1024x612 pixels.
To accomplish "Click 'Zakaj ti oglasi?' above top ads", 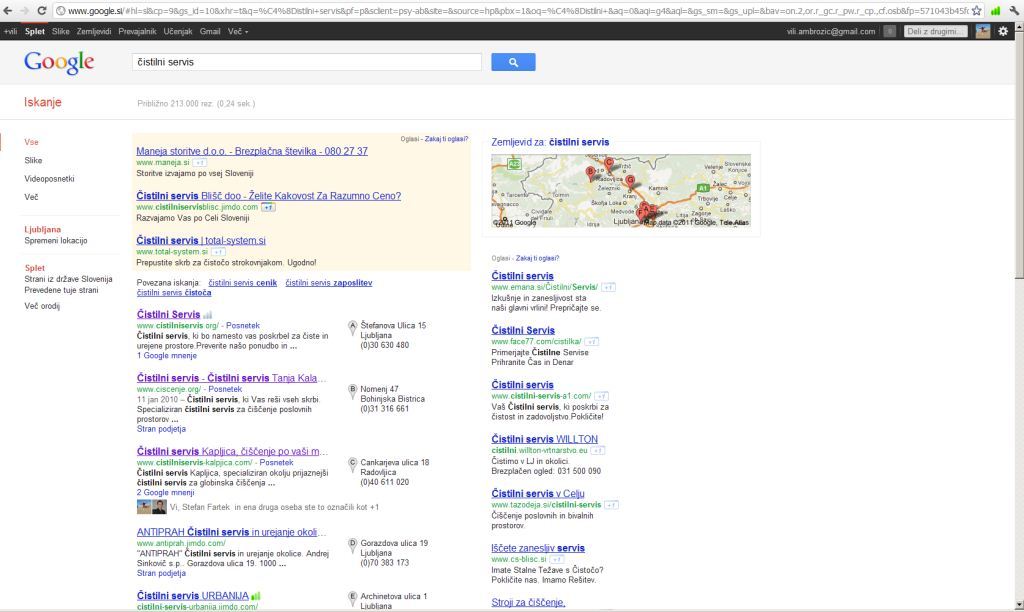I will click(x=447, y=139).
